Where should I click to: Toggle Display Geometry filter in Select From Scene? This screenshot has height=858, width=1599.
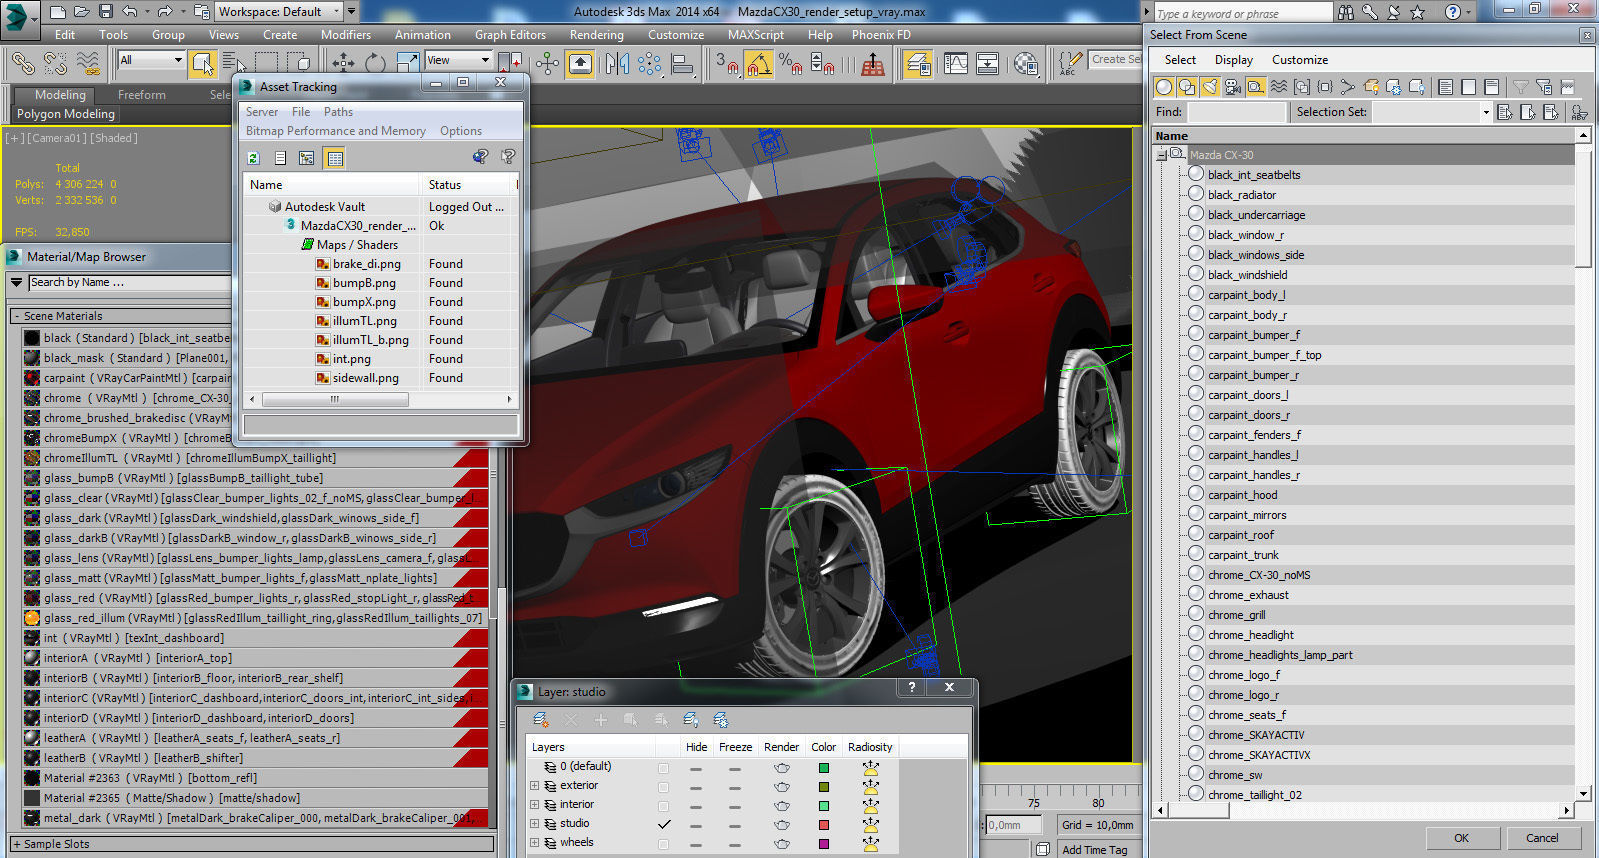(x=1164, y=86)
